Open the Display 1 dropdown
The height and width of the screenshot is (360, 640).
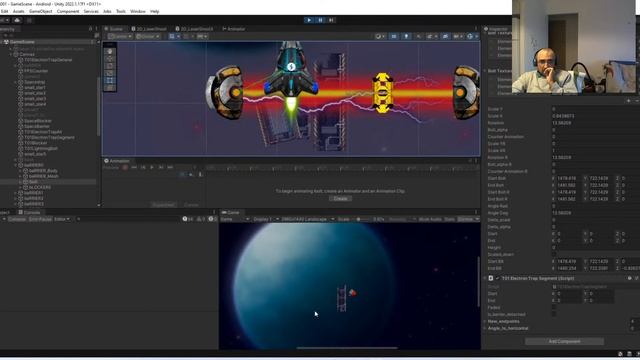pos(266,219)
